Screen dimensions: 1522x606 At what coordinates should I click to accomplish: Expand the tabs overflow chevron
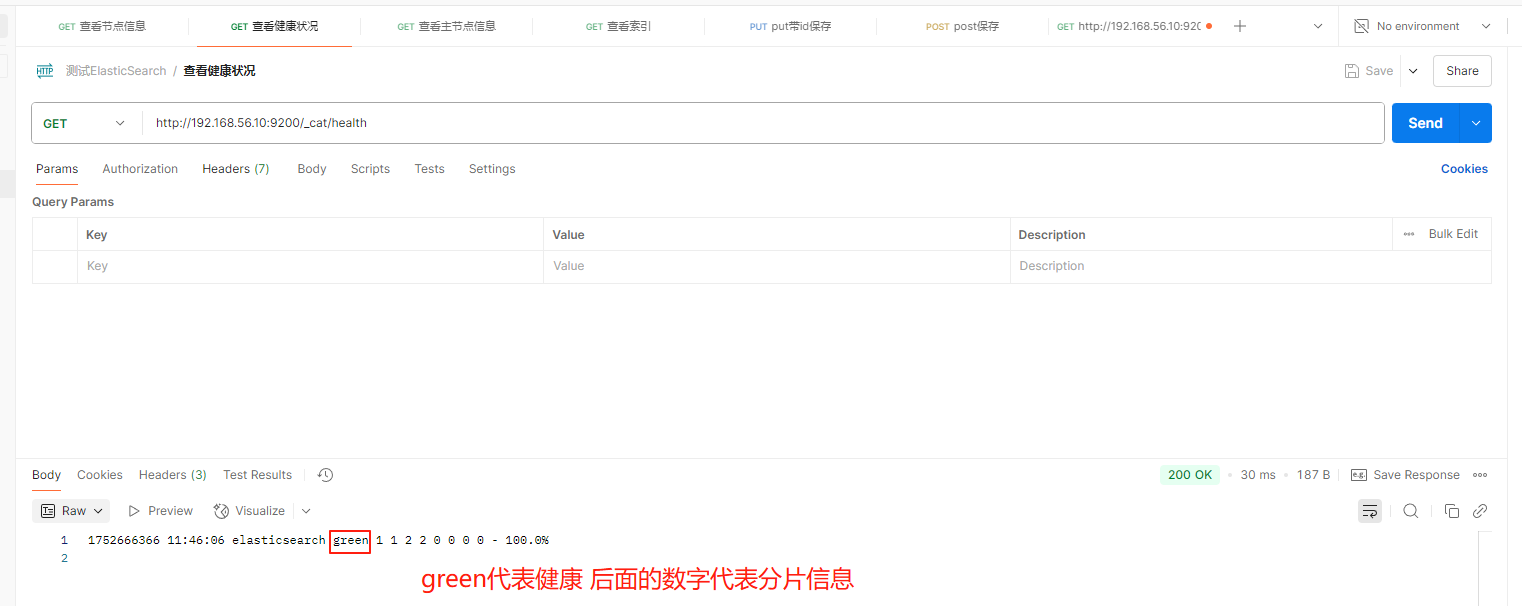click(1318, 26)
